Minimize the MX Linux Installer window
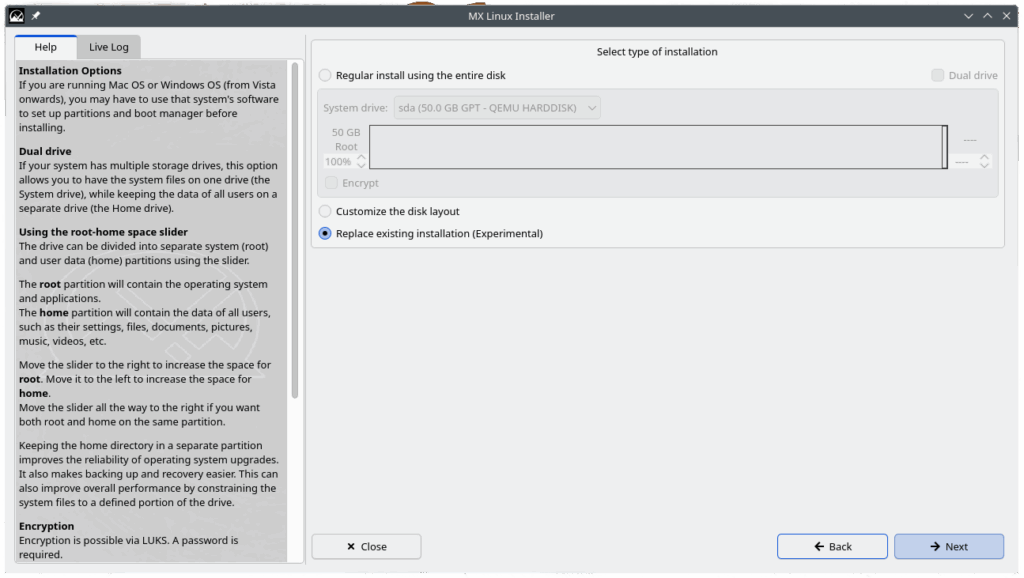The height and width of the screenshot is (578, 1024). coord(968,16)
